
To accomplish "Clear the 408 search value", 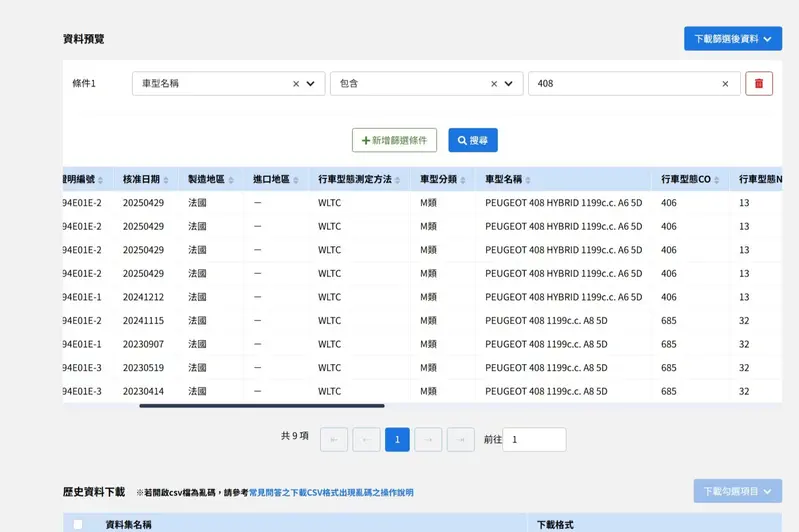I will [x=725, y=84].
